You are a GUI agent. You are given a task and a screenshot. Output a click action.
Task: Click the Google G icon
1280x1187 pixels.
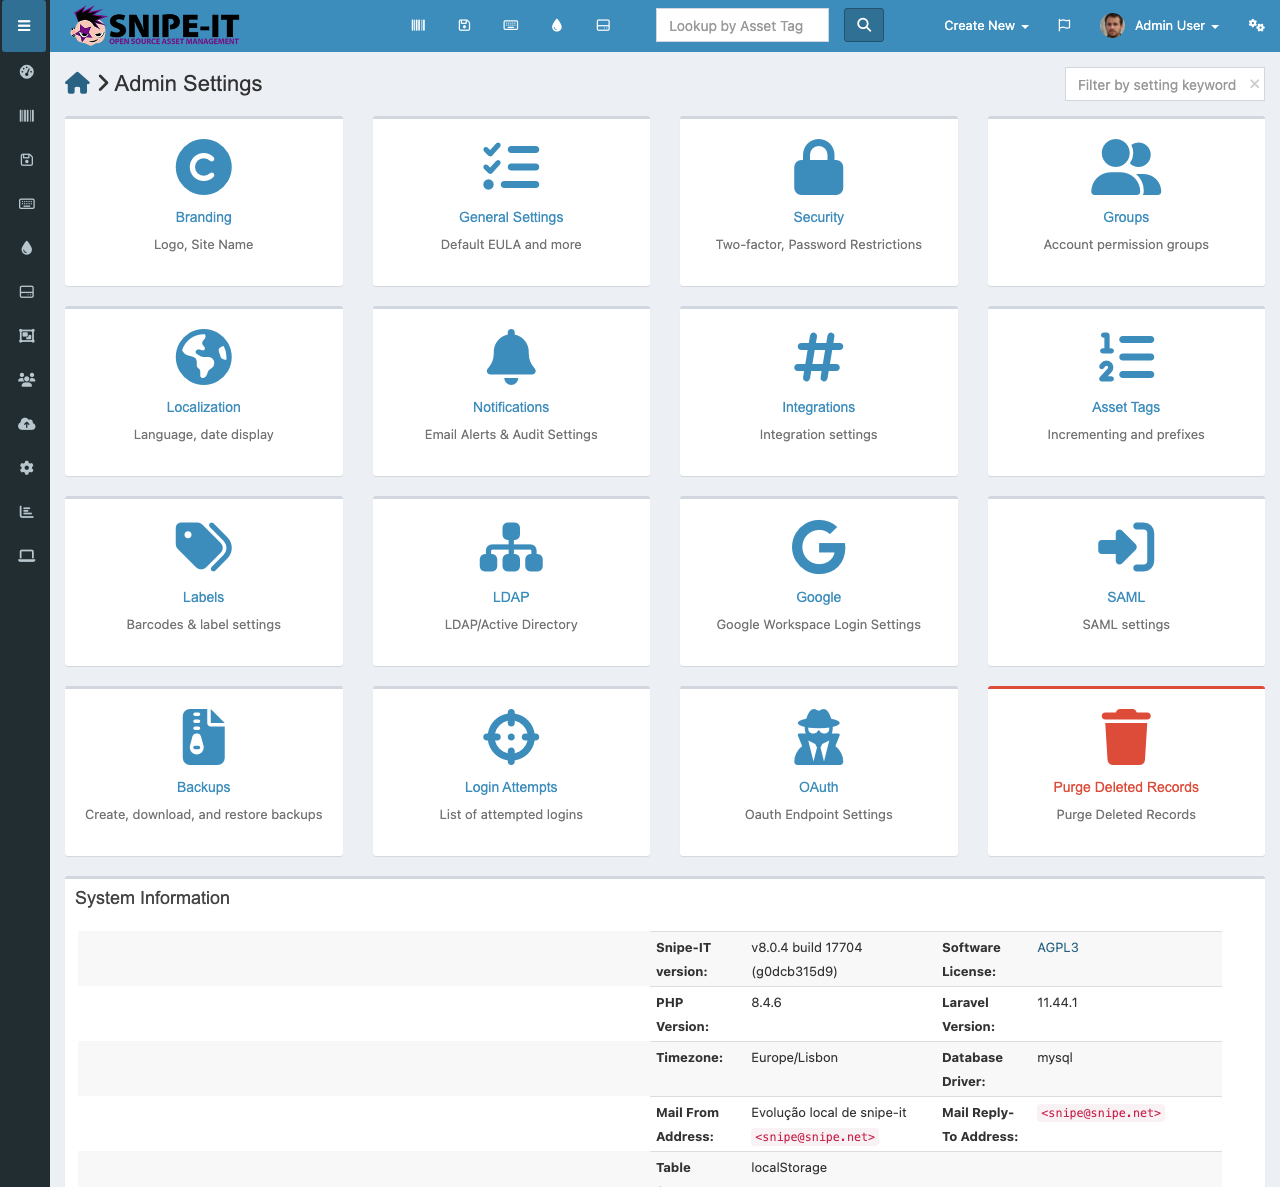pyautogui.click(x=819, y=547)
